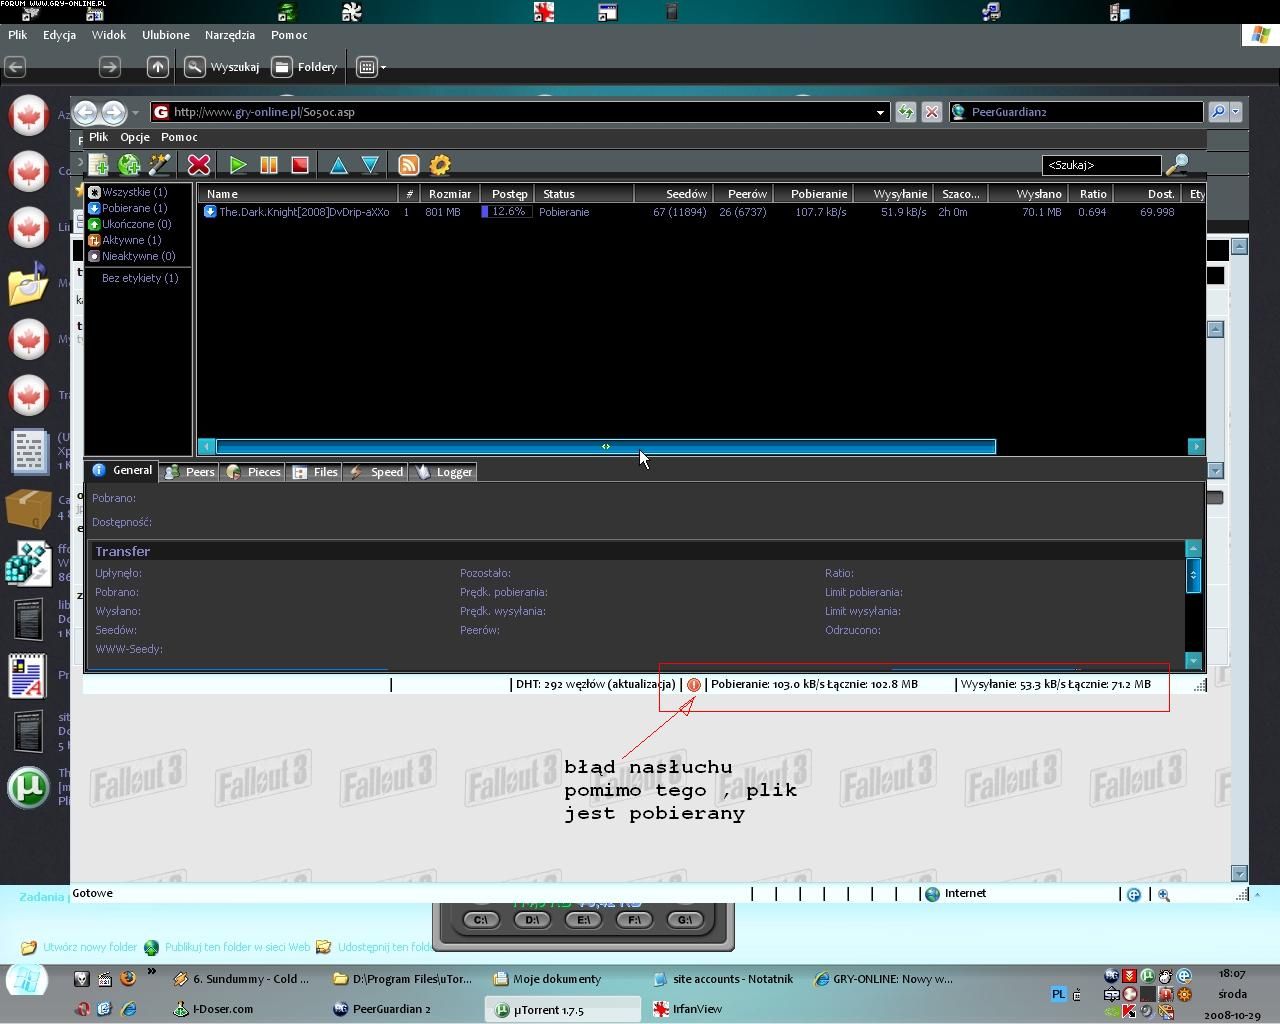1280x1024 pixels.
Task: Switch to the Logger tab
Action: click(443, 472)
